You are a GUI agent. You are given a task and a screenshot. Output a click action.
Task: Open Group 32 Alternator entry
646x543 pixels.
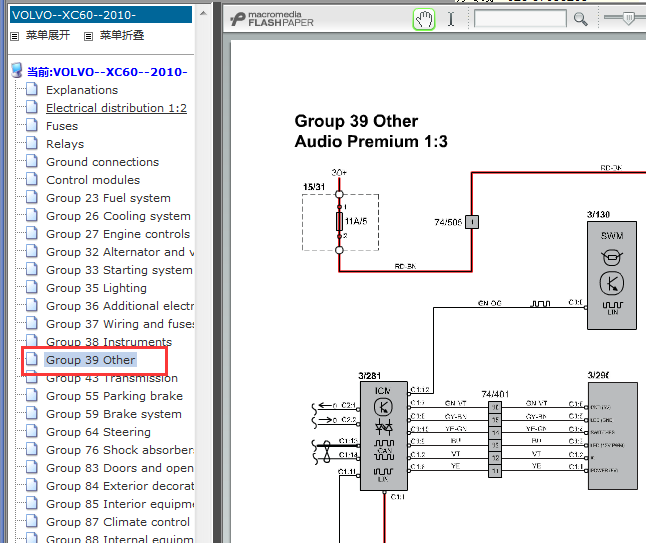coord(120,252)
